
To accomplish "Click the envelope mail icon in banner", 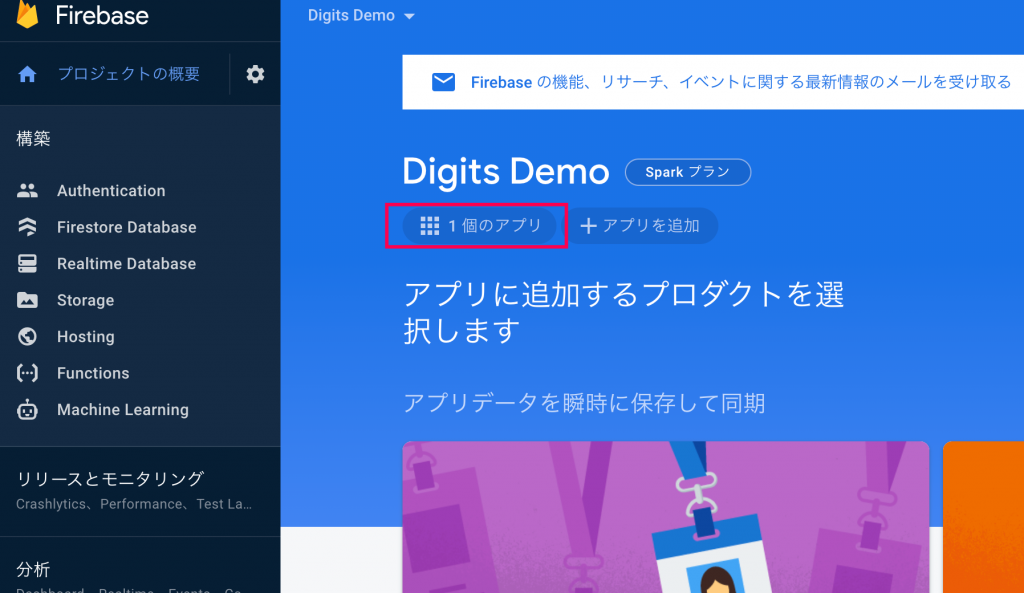I will [443, 82].
